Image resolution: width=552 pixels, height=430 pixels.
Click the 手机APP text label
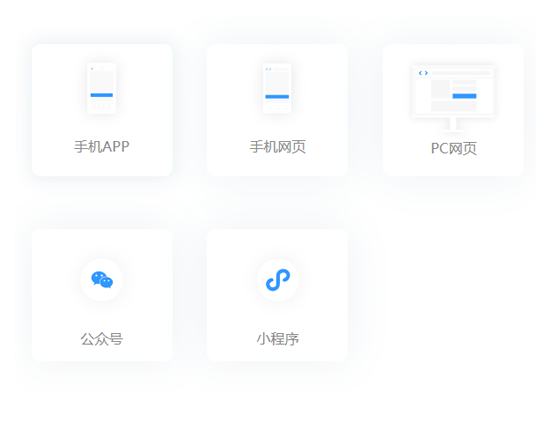tap(102, 147)
